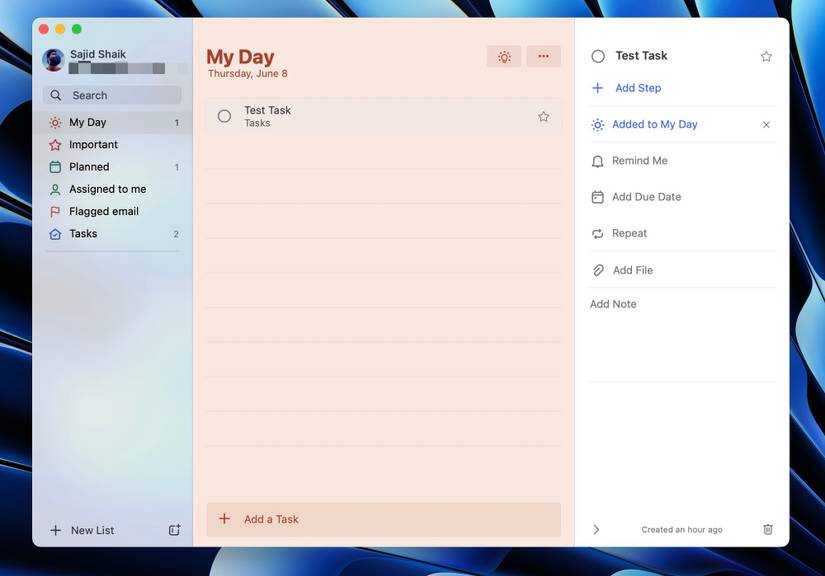The width and height of the screenshot is (825, 576).
Task: Click the bell Remind Me option
Action: tap(682, 161)
